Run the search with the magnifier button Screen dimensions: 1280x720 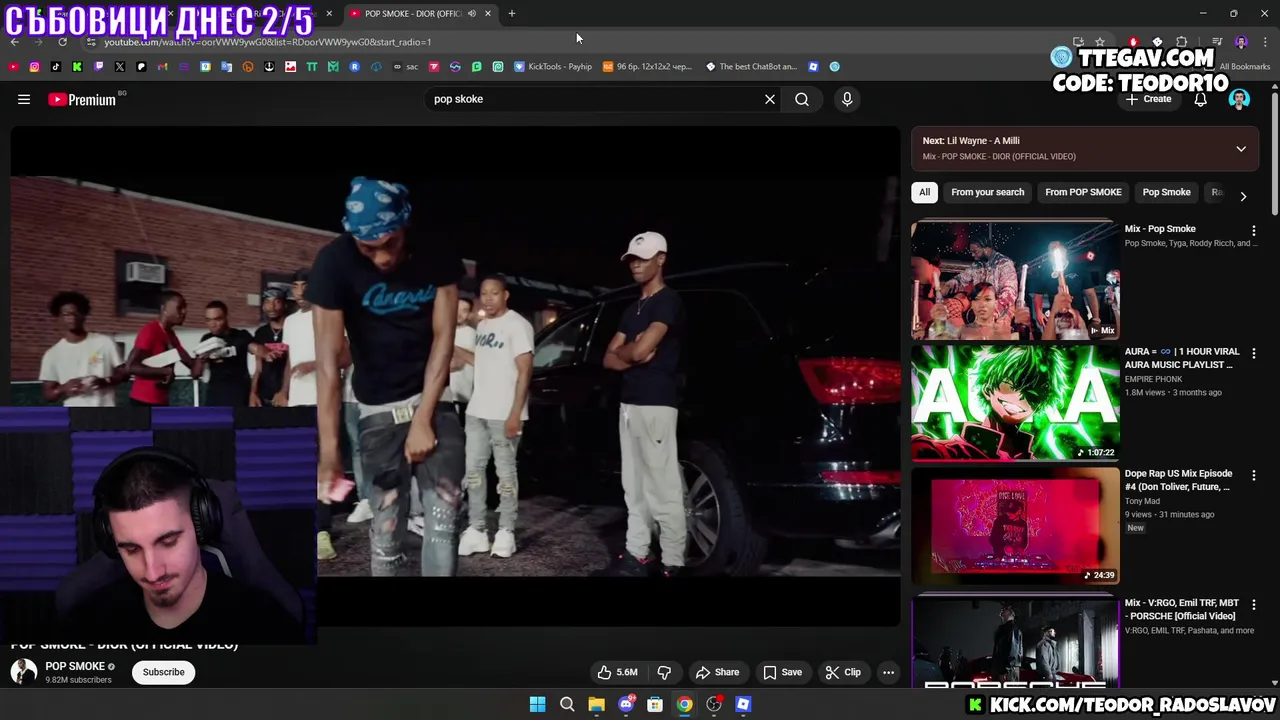click(x=802, y=99)
